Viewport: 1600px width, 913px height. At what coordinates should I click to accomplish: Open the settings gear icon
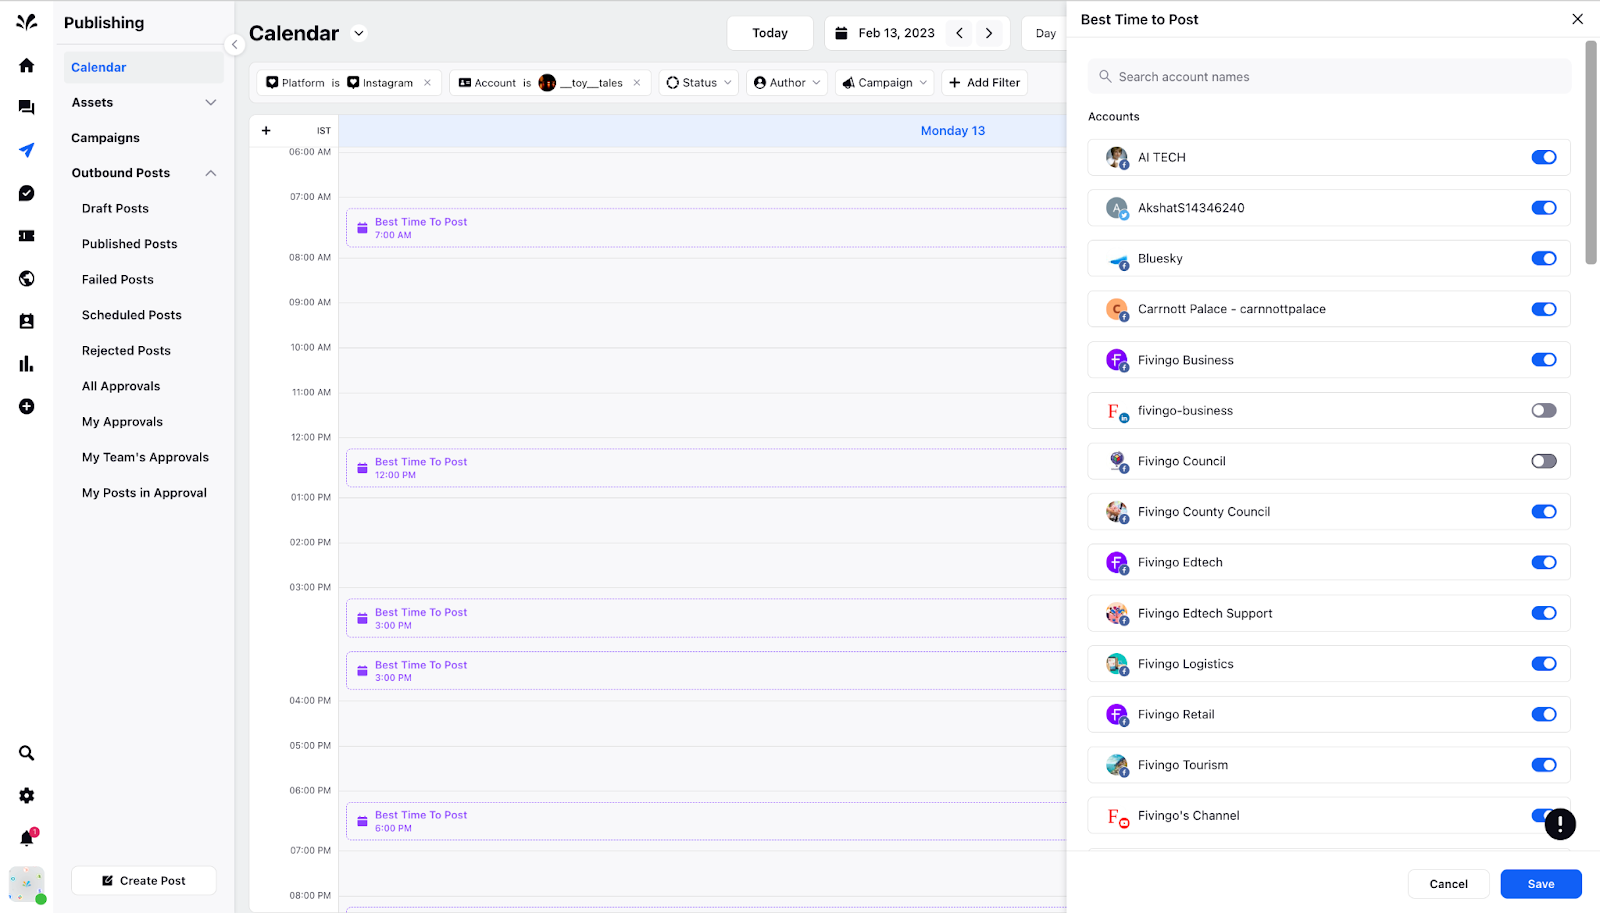pyautogui.click(x=27, y=796)
